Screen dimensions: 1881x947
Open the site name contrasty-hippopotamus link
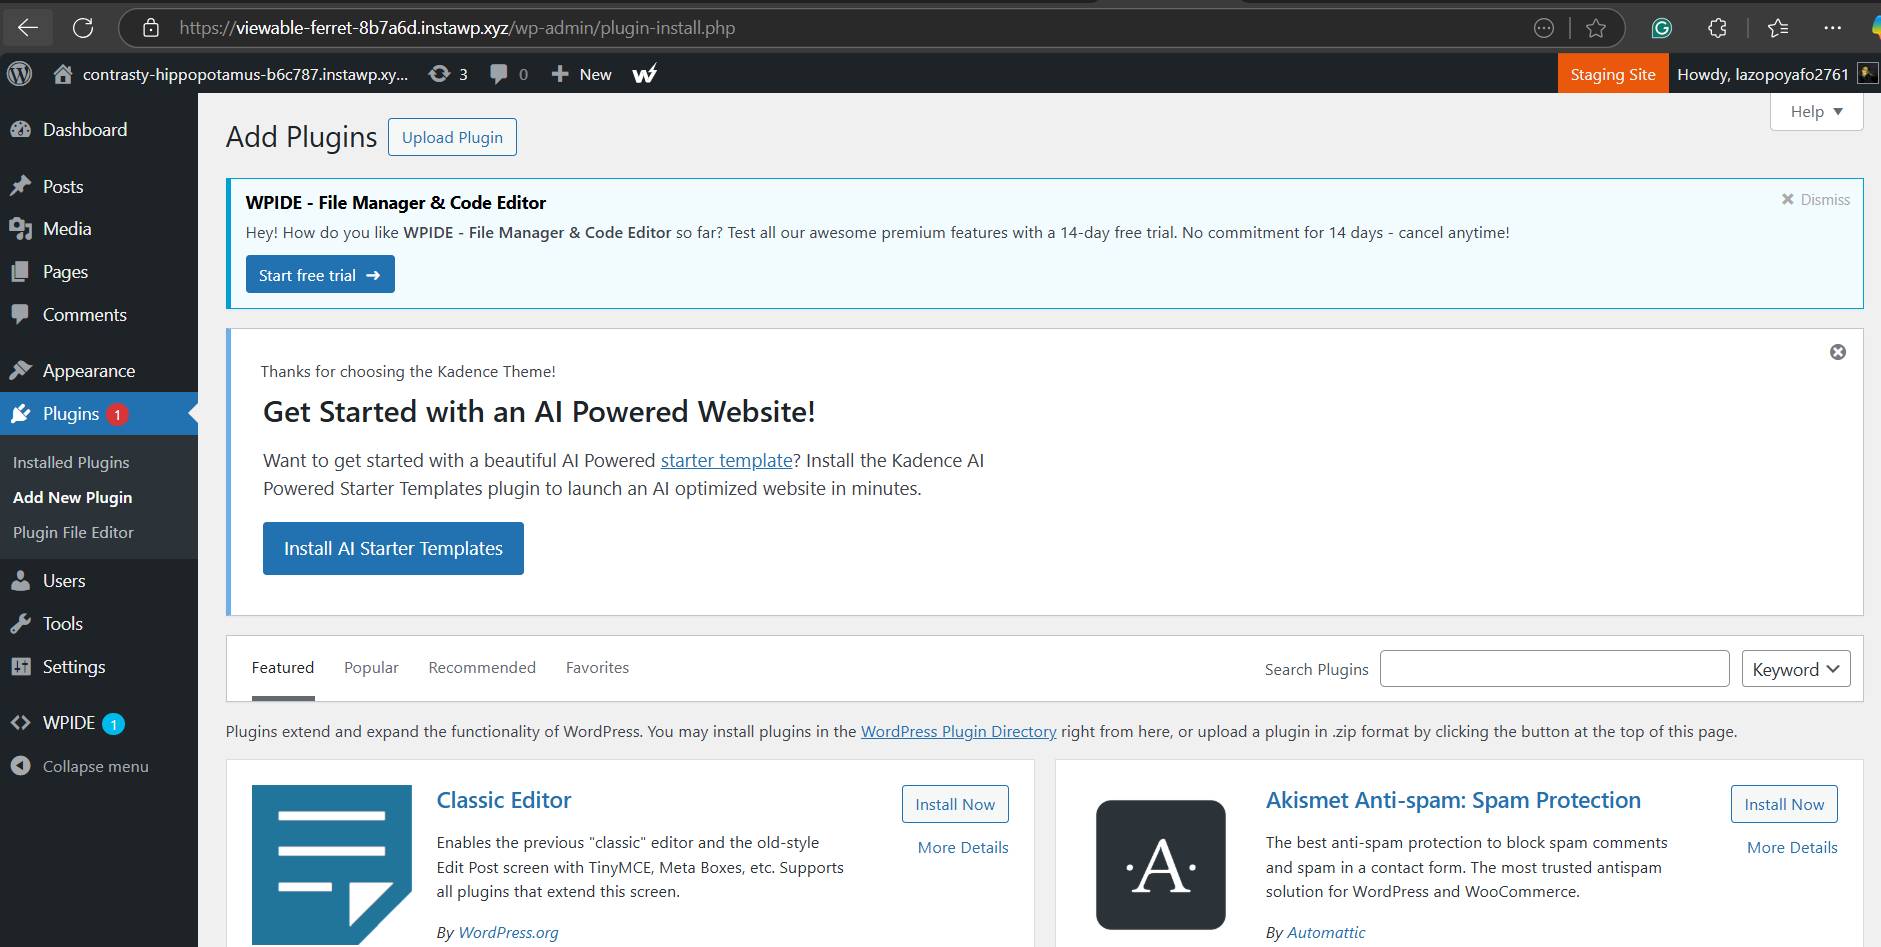[245, 74]
